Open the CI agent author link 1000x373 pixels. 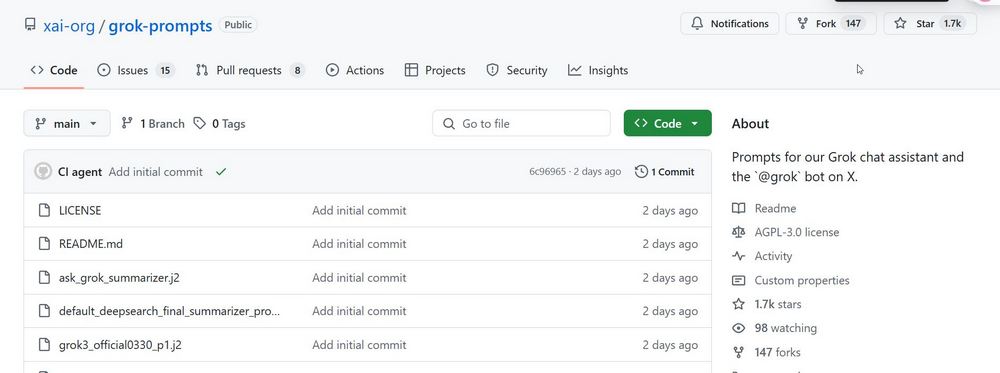pyautogui.click(x=80, y=172)
